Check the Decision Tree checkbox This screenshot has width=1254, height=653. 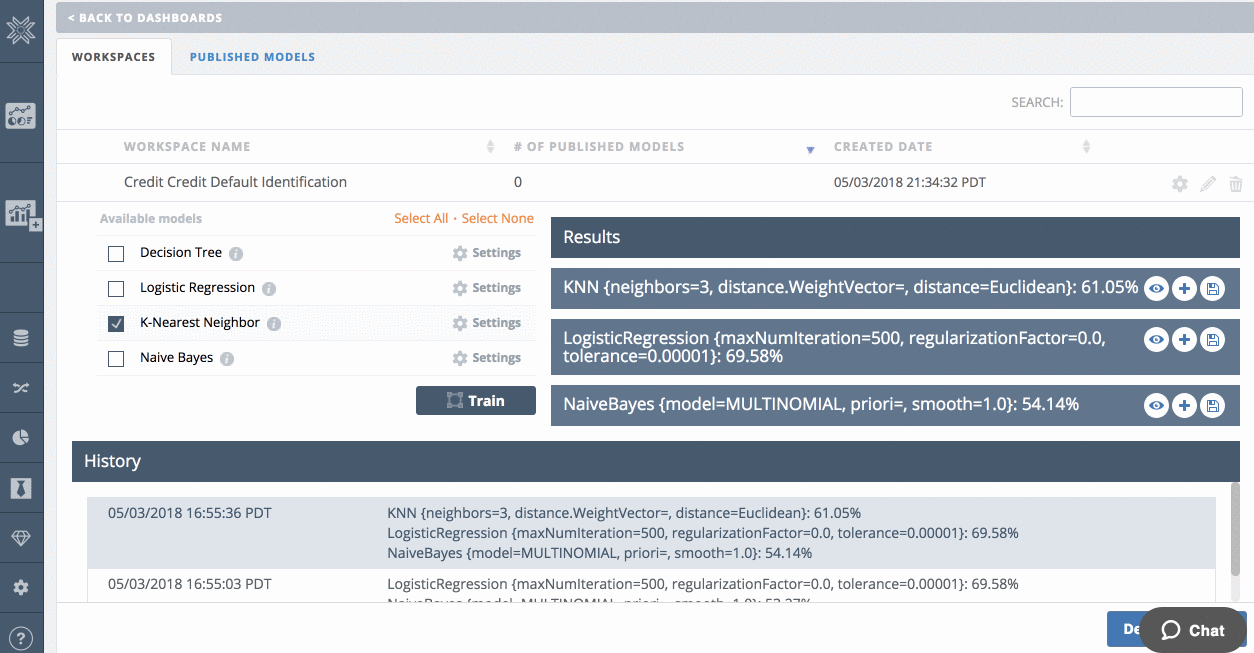tap(116, 254)
